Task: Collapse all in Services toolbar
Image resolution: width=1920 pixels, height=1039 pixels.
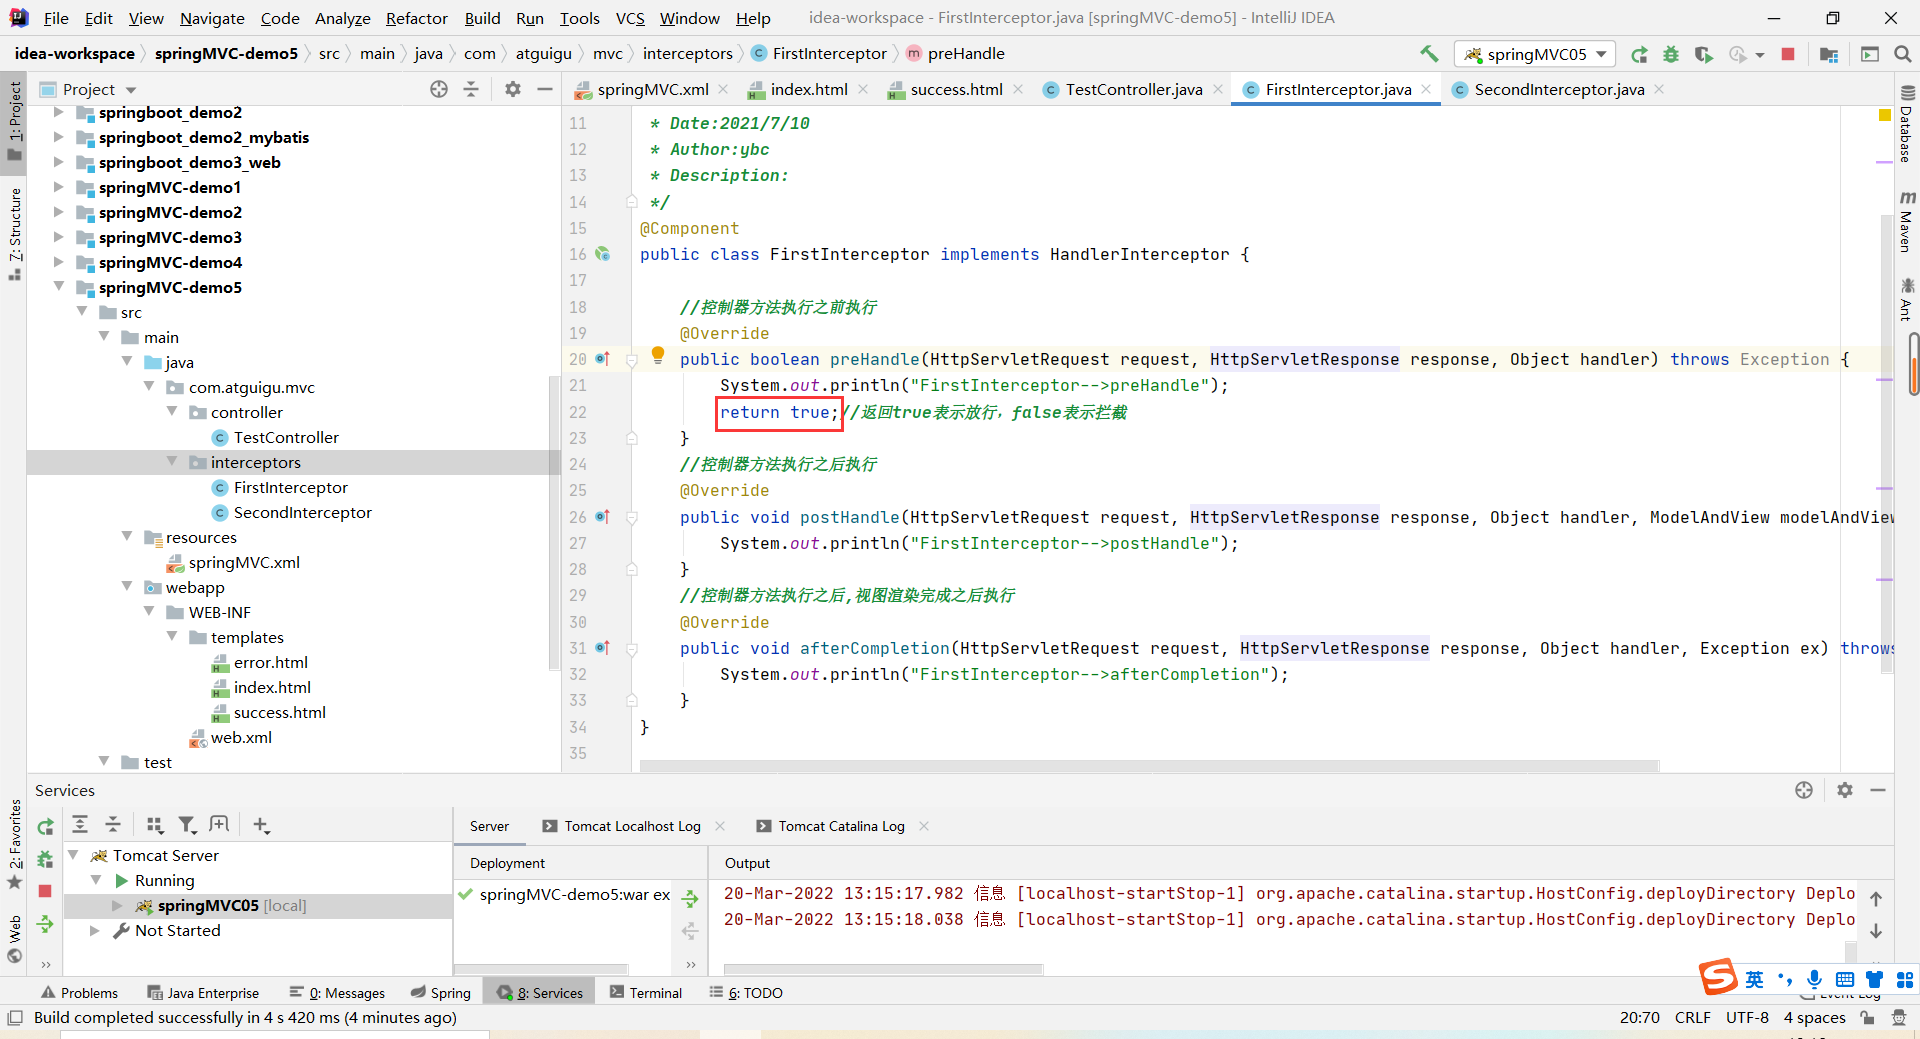Action: [113, 824]
